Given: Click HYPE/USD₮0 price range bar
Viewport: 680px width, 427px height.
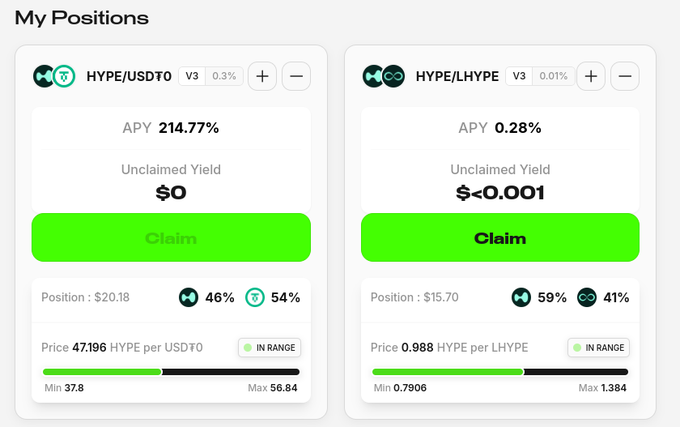Looking at the screenshot, I should pos(171,372).
